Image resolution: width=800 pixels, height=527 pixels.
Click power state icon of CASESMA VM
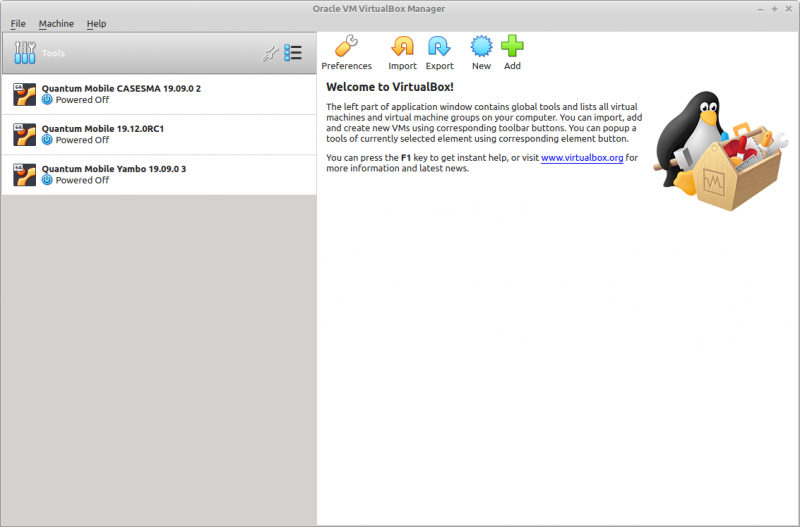47,100
